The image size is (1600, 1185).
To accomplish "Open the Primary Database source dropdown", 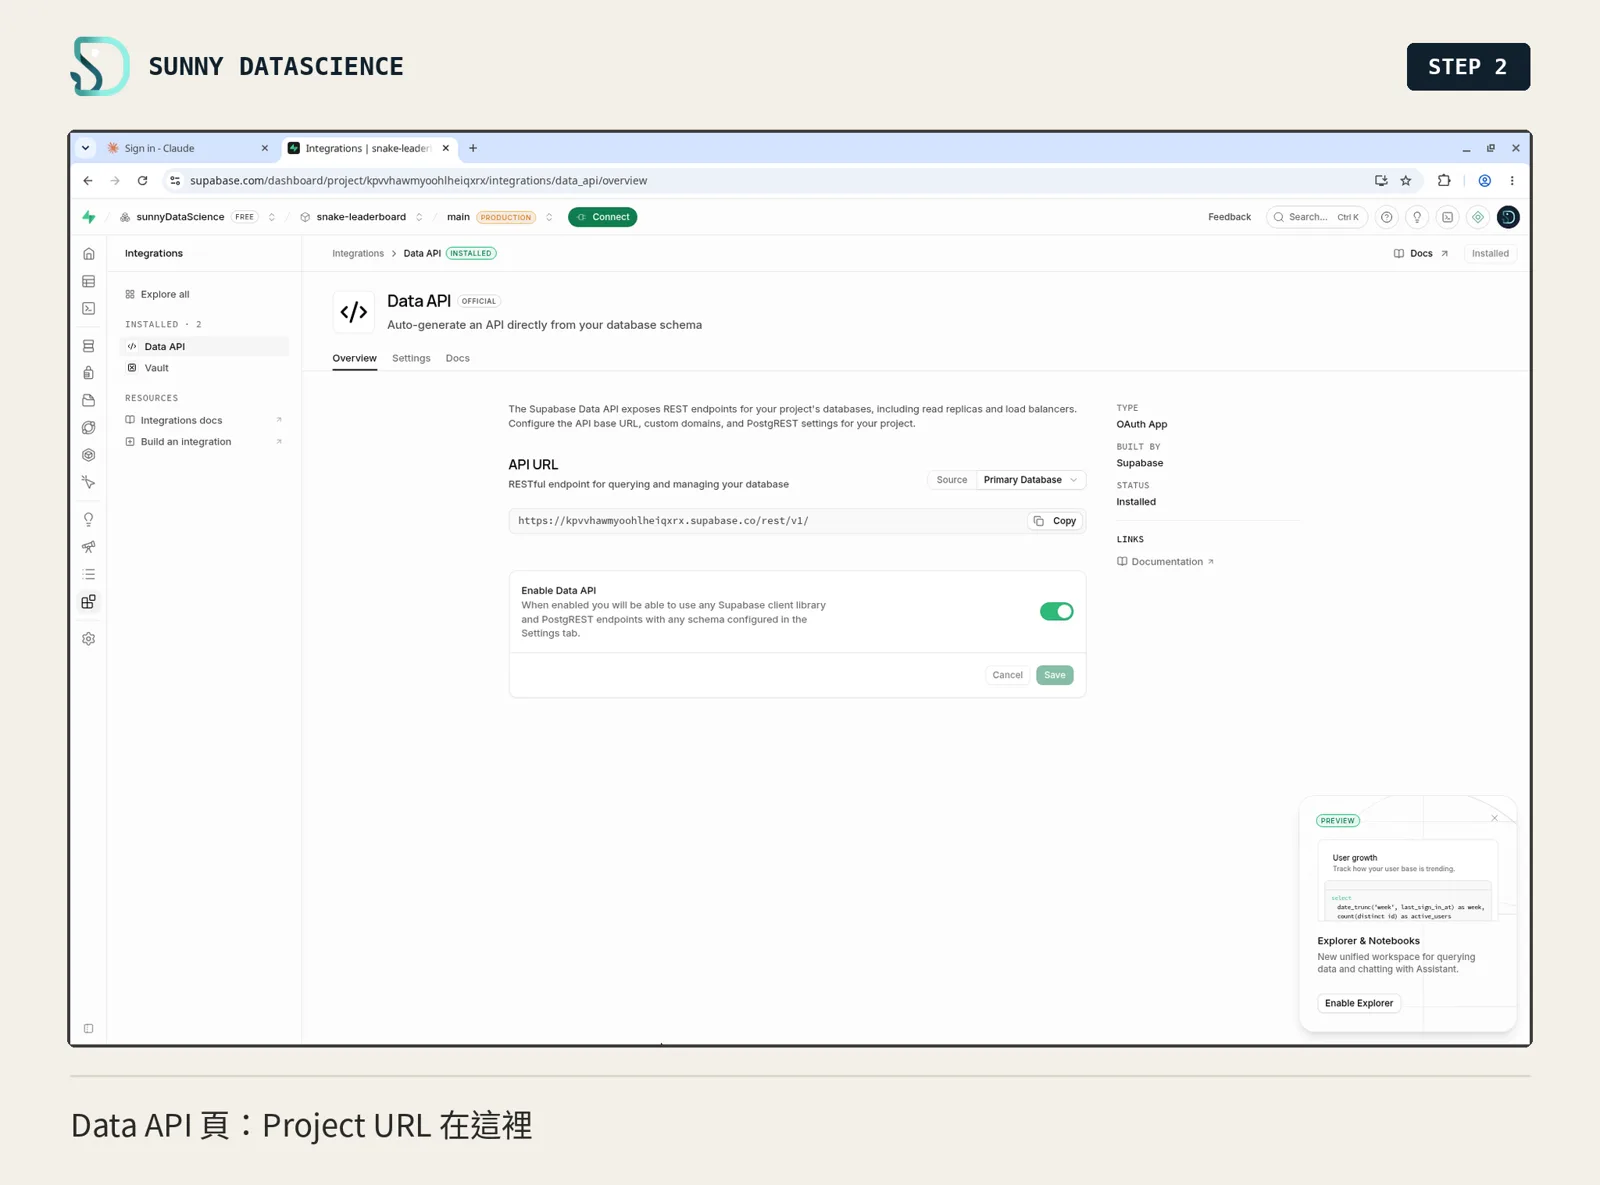I will point(1030,480).
